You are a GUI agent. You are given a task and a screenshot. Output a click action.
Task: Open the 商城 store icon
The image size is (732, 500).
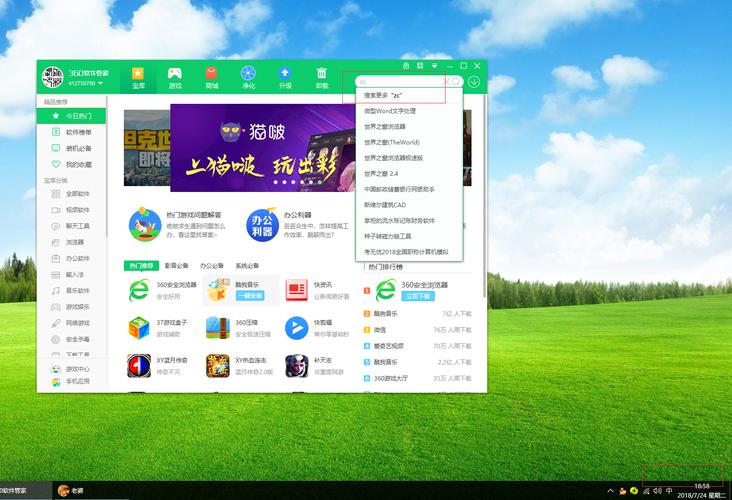(211, 77)
